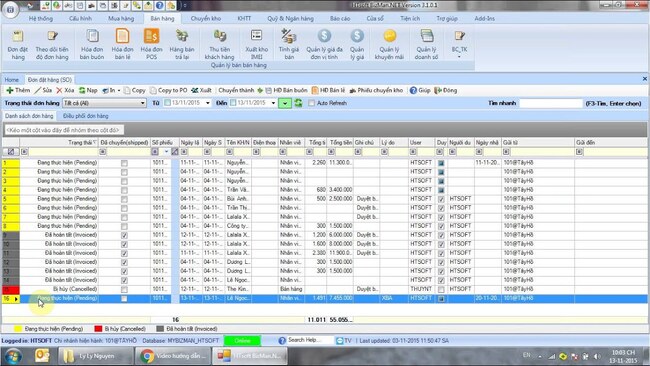Image resolution: width=650 pixels, height=366 pixels.
Task: Open Trạng thái đơn hàng dropdown
Action: click(143, 103)
